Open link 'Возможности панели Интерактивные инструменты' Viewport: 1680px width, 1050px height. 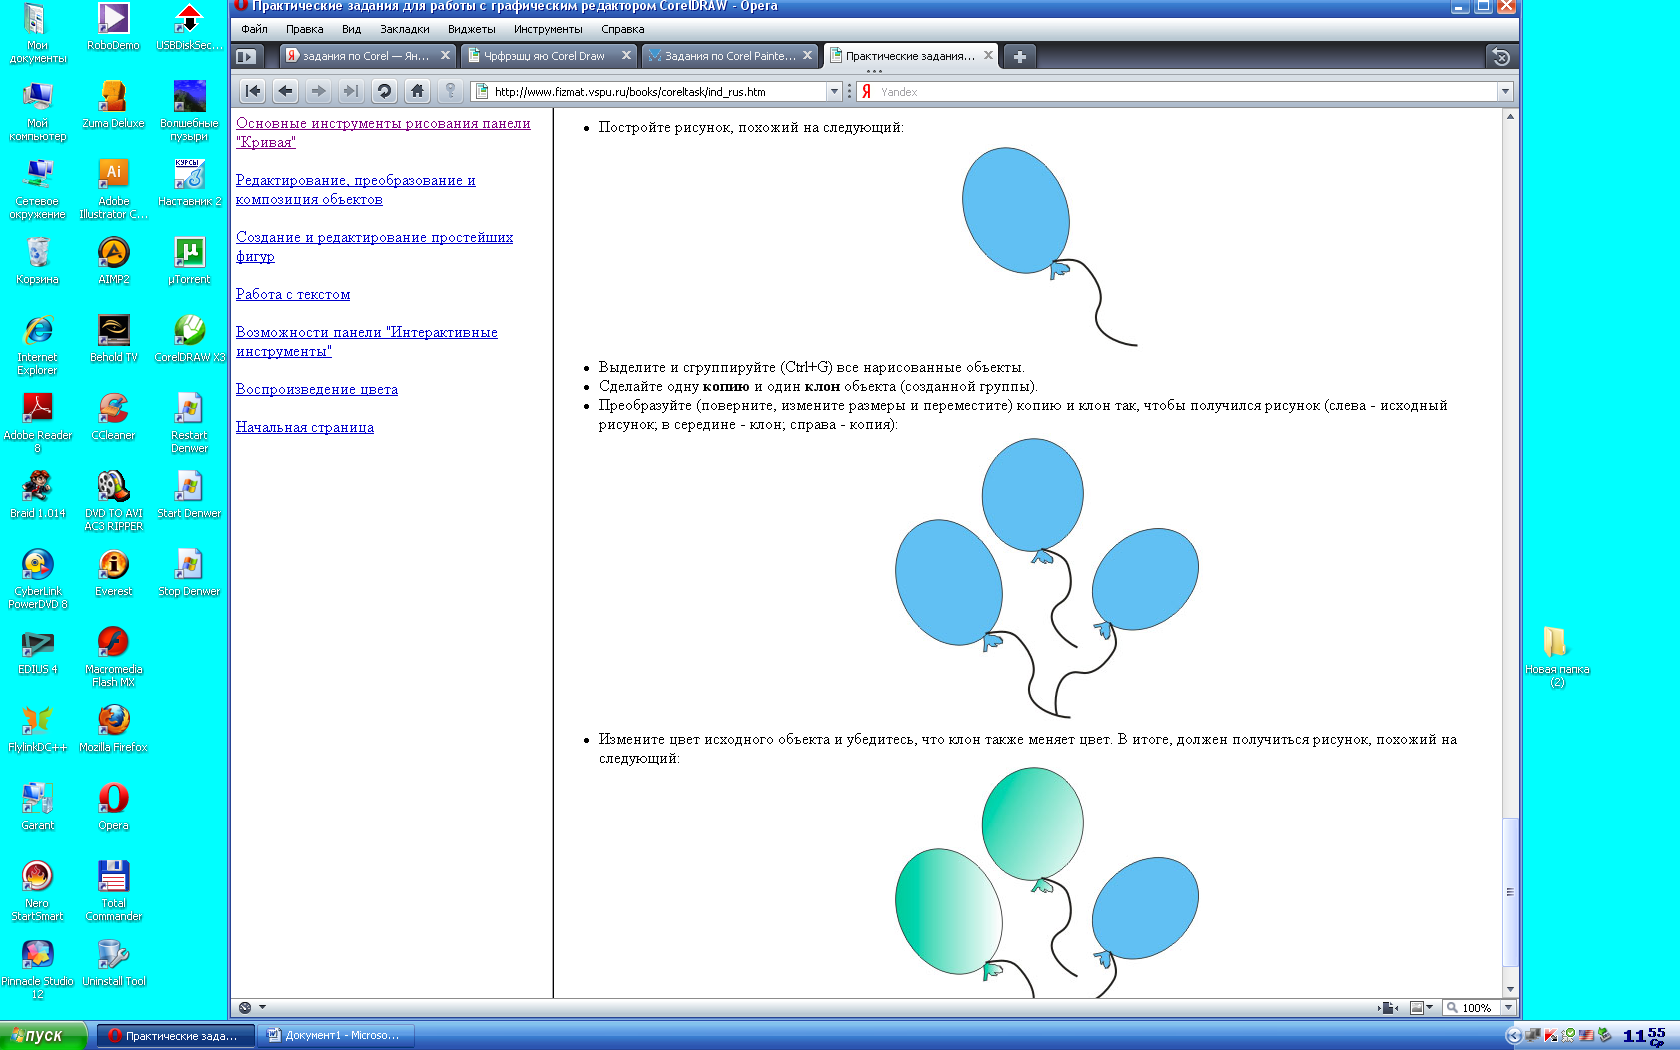click(x=366, y=342)
